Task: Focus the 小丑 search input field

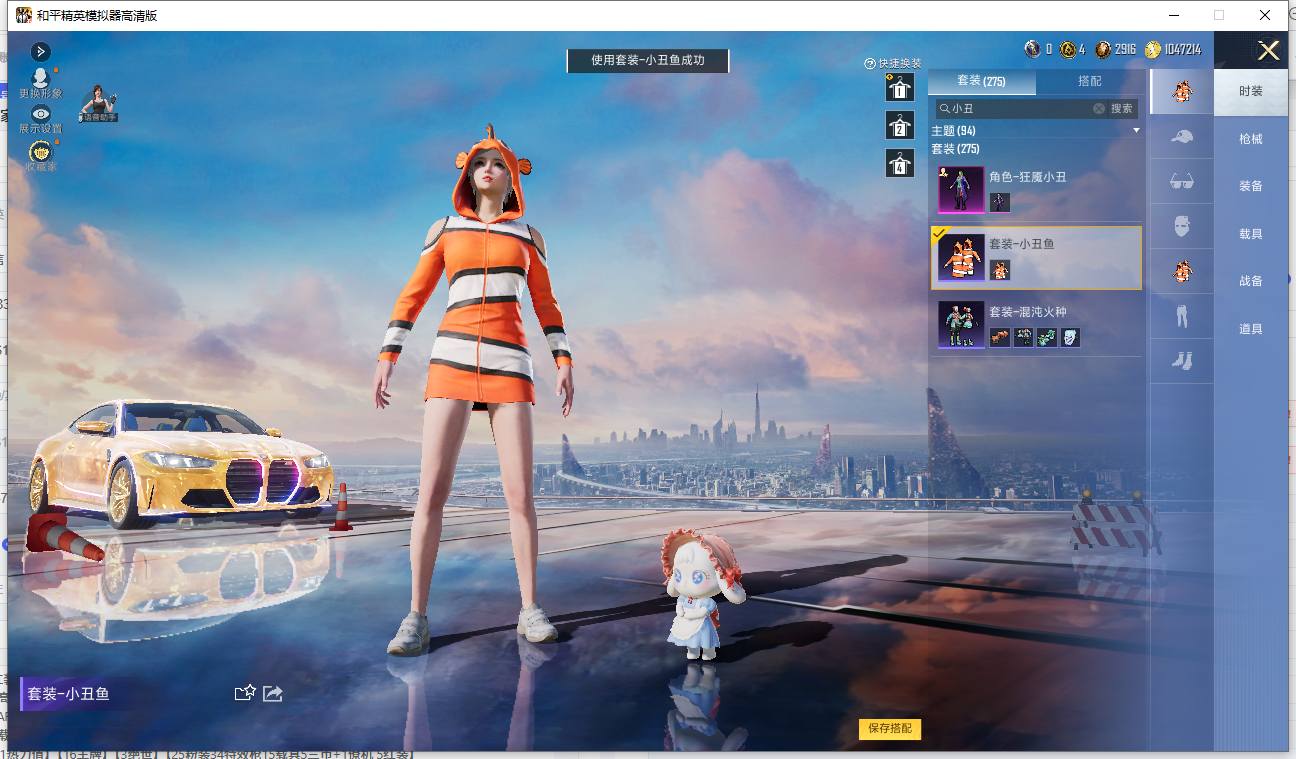Action: [1020, 108]
